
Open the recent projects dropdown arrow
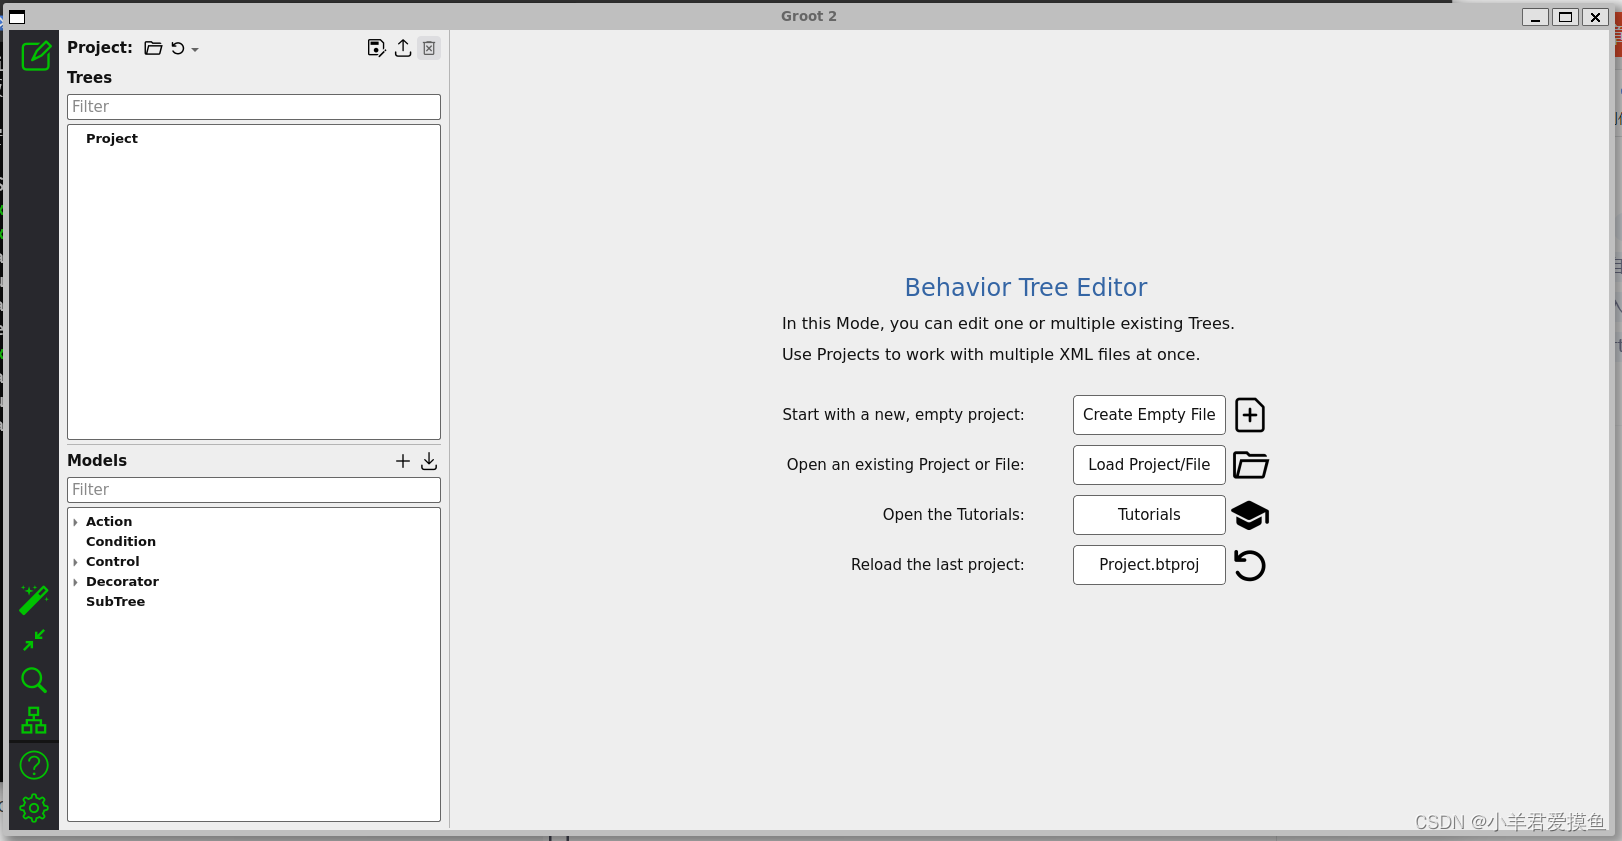point(195,49)
